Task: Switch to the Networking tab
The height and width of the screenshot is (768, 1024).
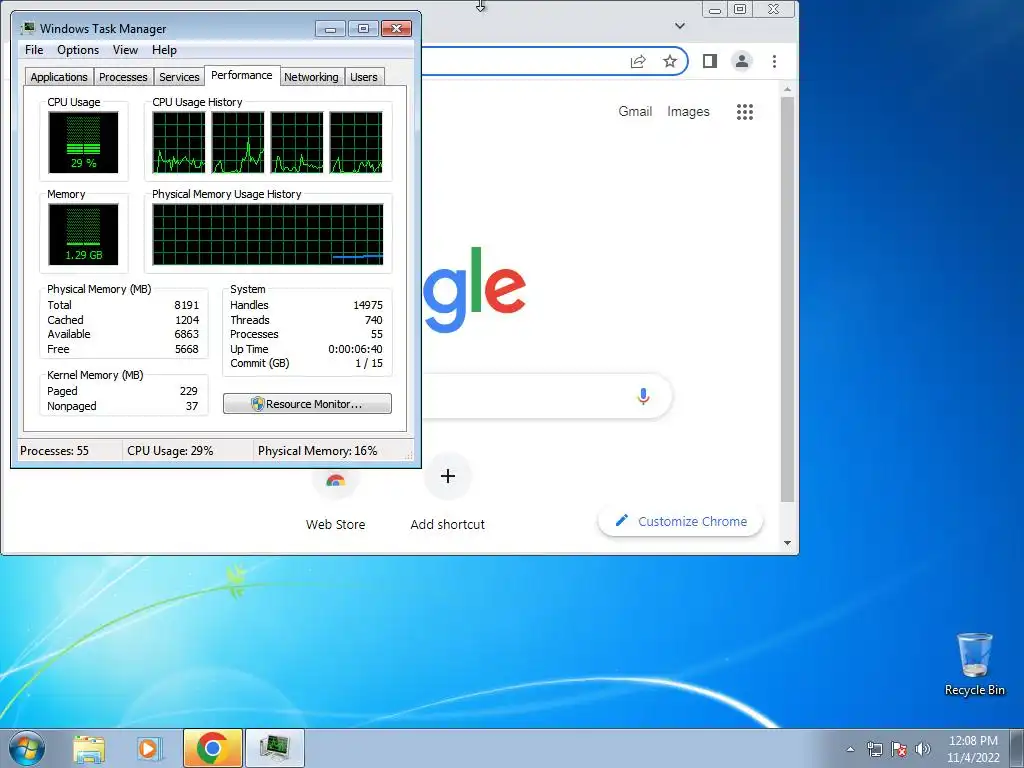Action: [311, 77]
